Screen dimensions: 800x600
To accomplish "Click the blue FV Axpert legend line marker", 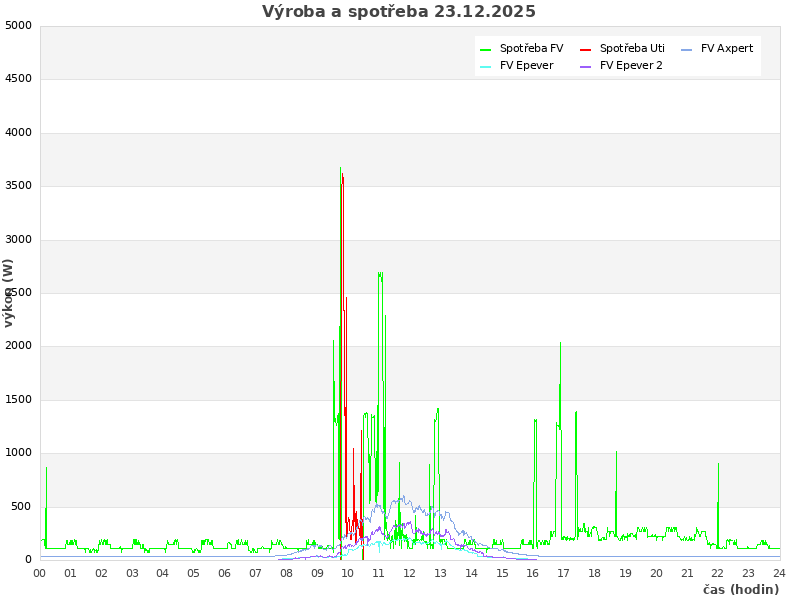I will tap(686, 49).
